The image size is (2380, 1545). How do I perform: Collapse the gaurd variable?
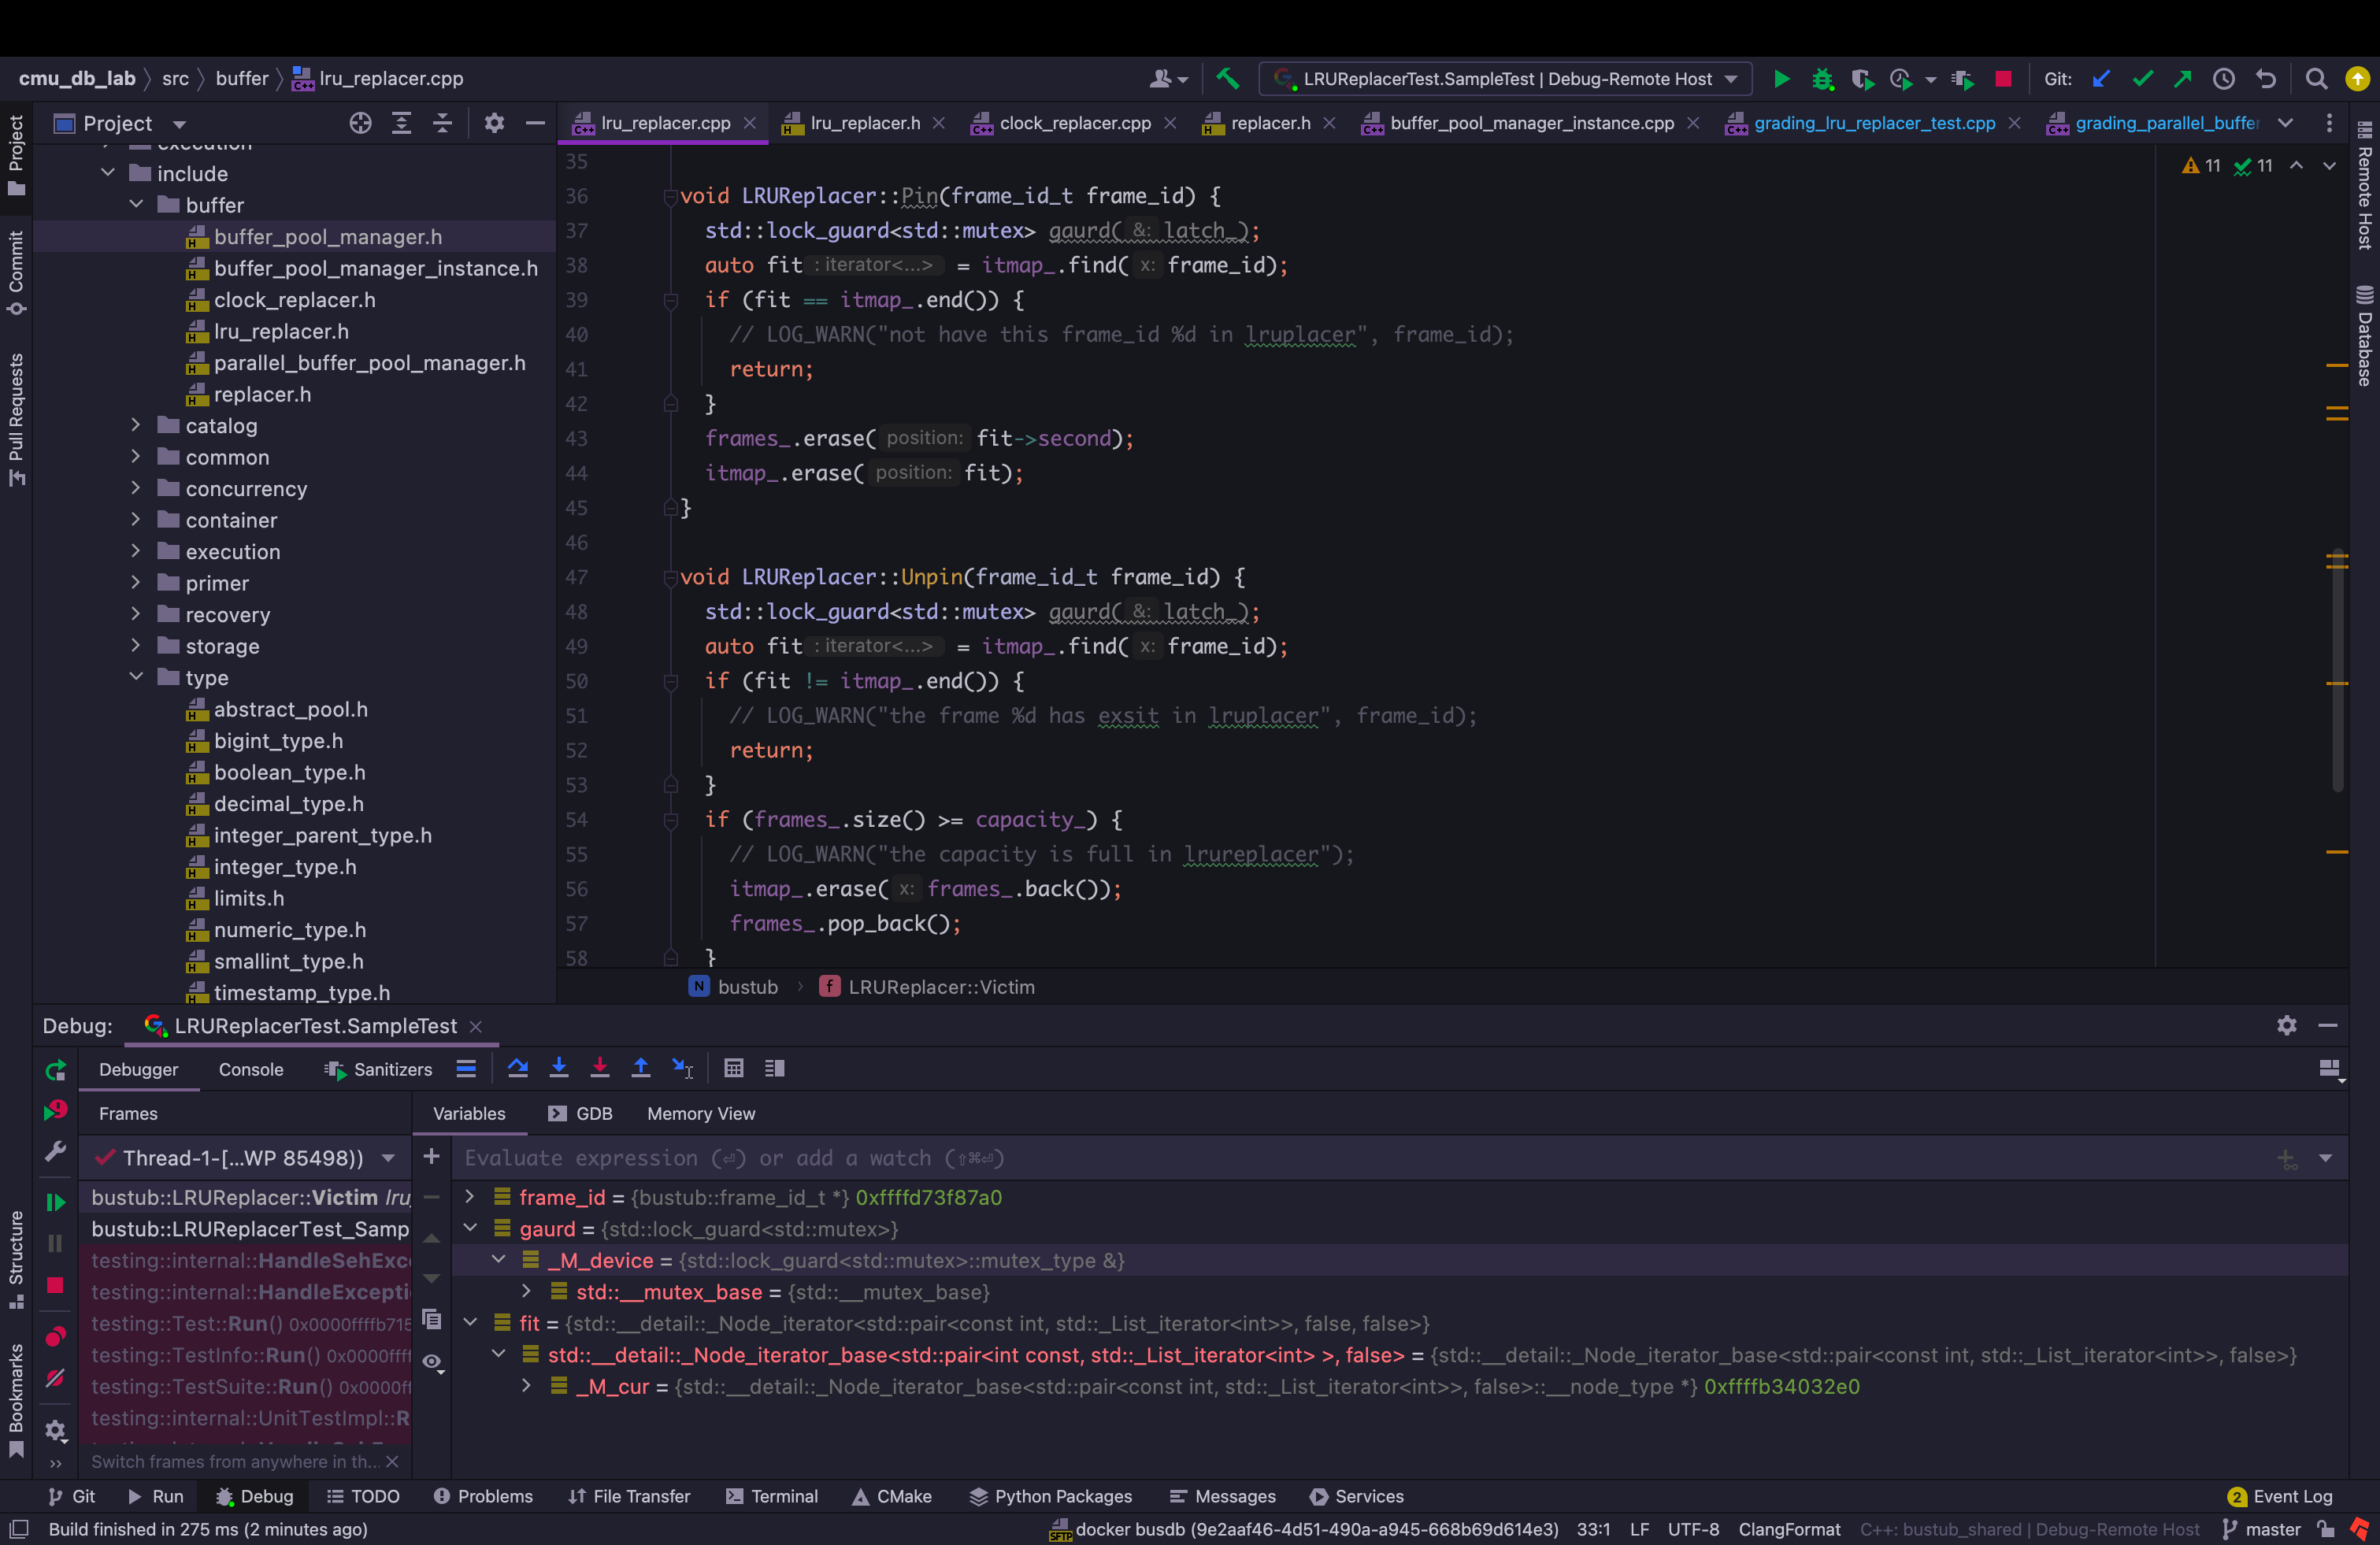coord(470,1228)
